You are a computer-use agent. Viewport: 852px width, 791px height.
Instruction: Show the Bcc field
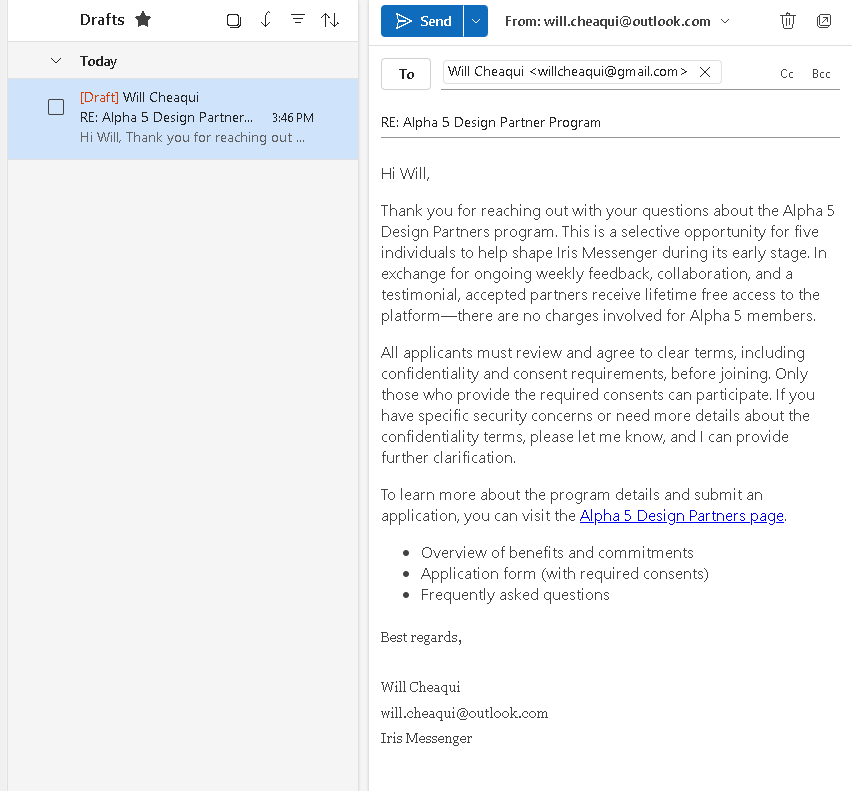pyautogui.click(x=821, y=74)
